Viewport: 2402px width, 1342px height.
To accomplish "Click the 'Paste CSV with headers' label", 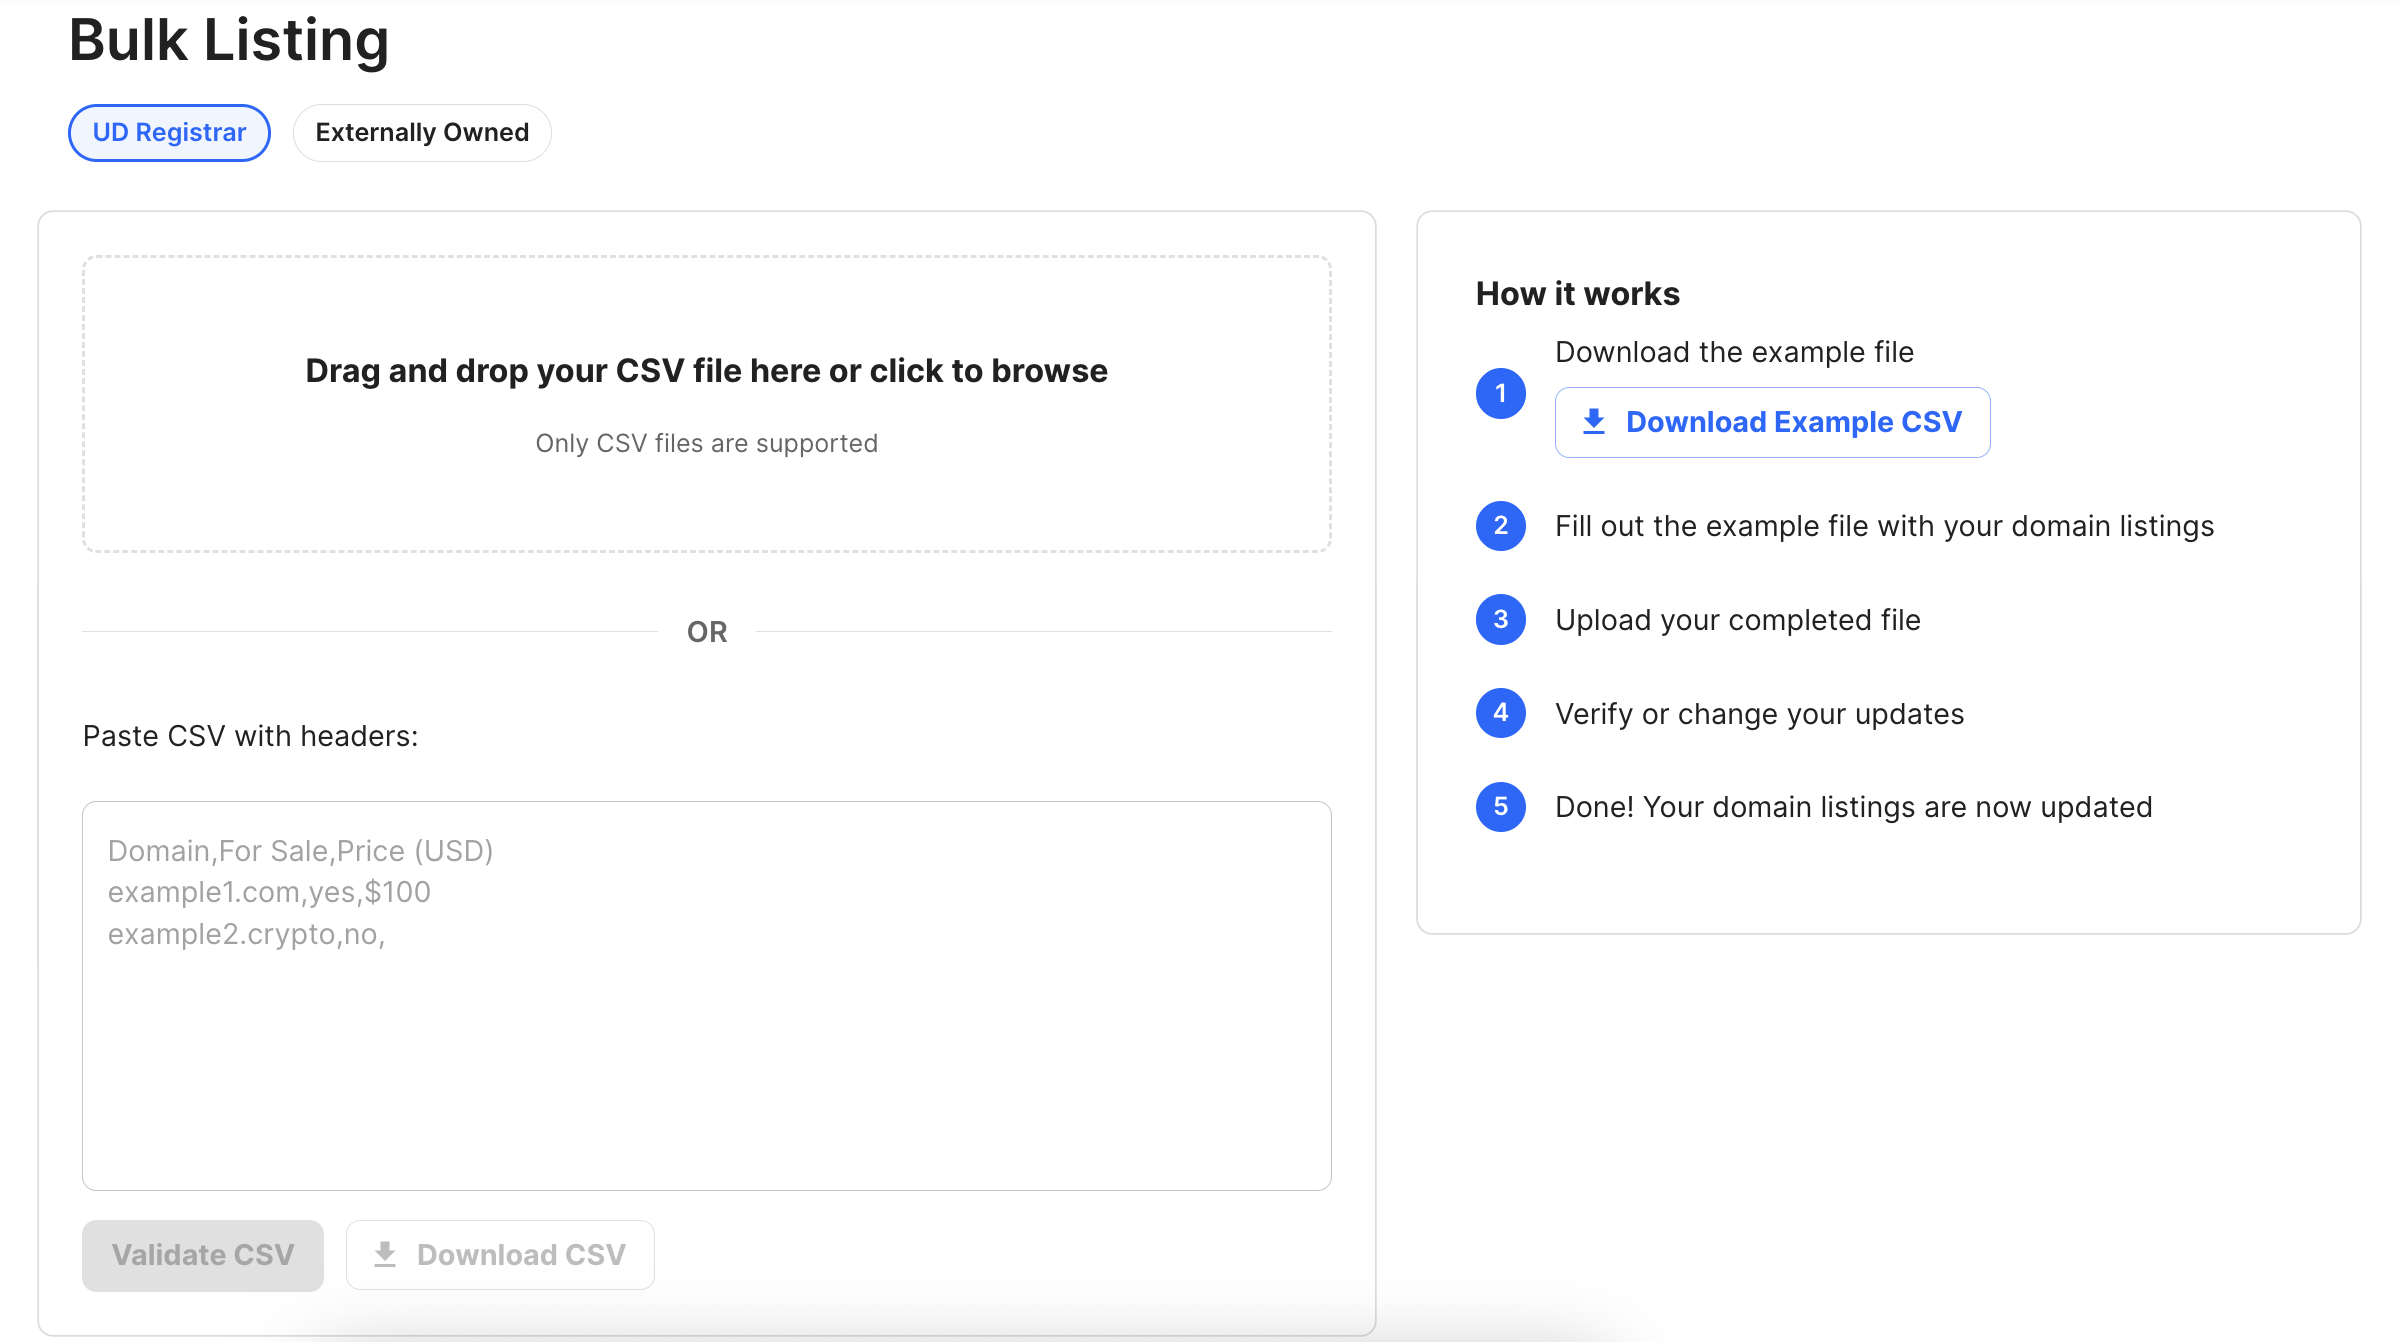I will tap(250, 736).
